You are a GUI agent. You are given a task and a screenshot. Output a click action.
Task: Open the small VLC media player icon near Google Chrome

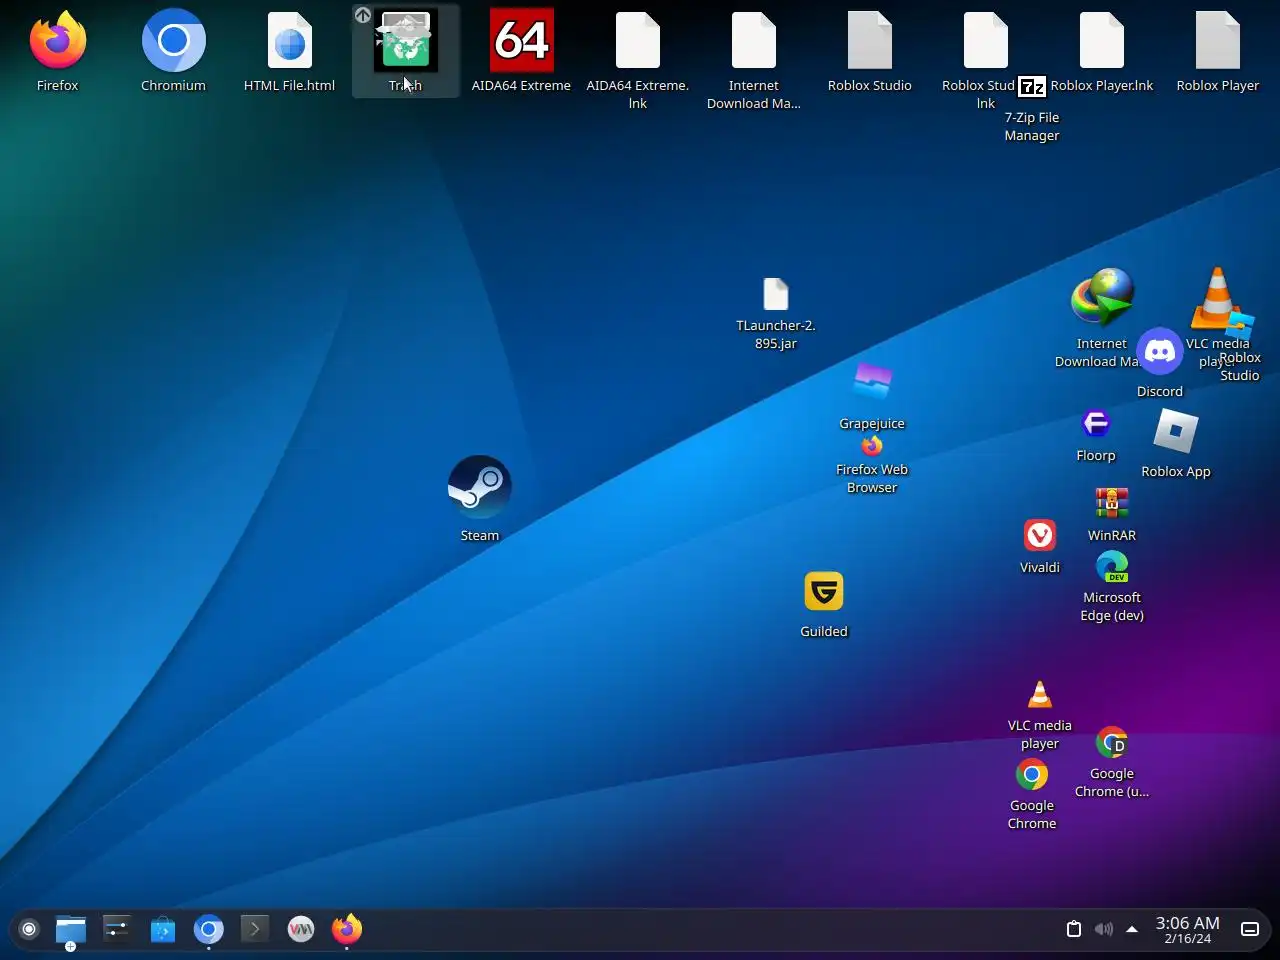coord(1040,695)
